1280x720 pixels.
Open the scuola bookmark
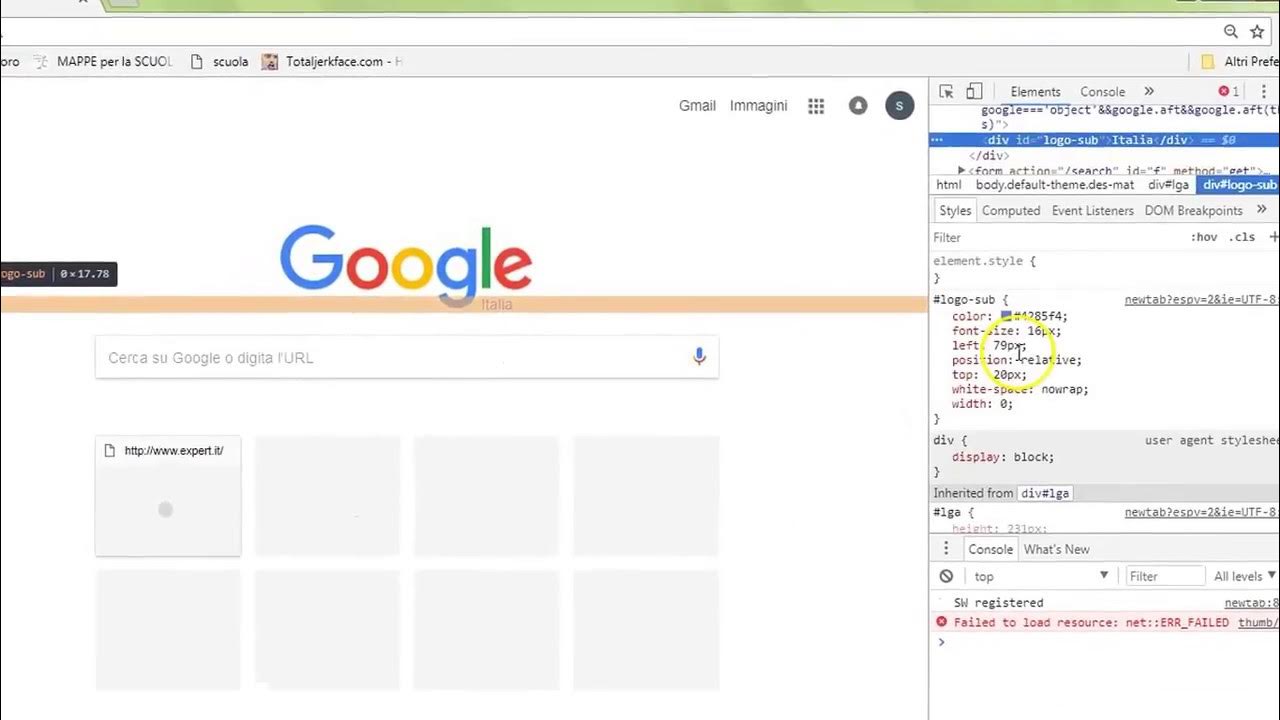[x=218, y=61]
